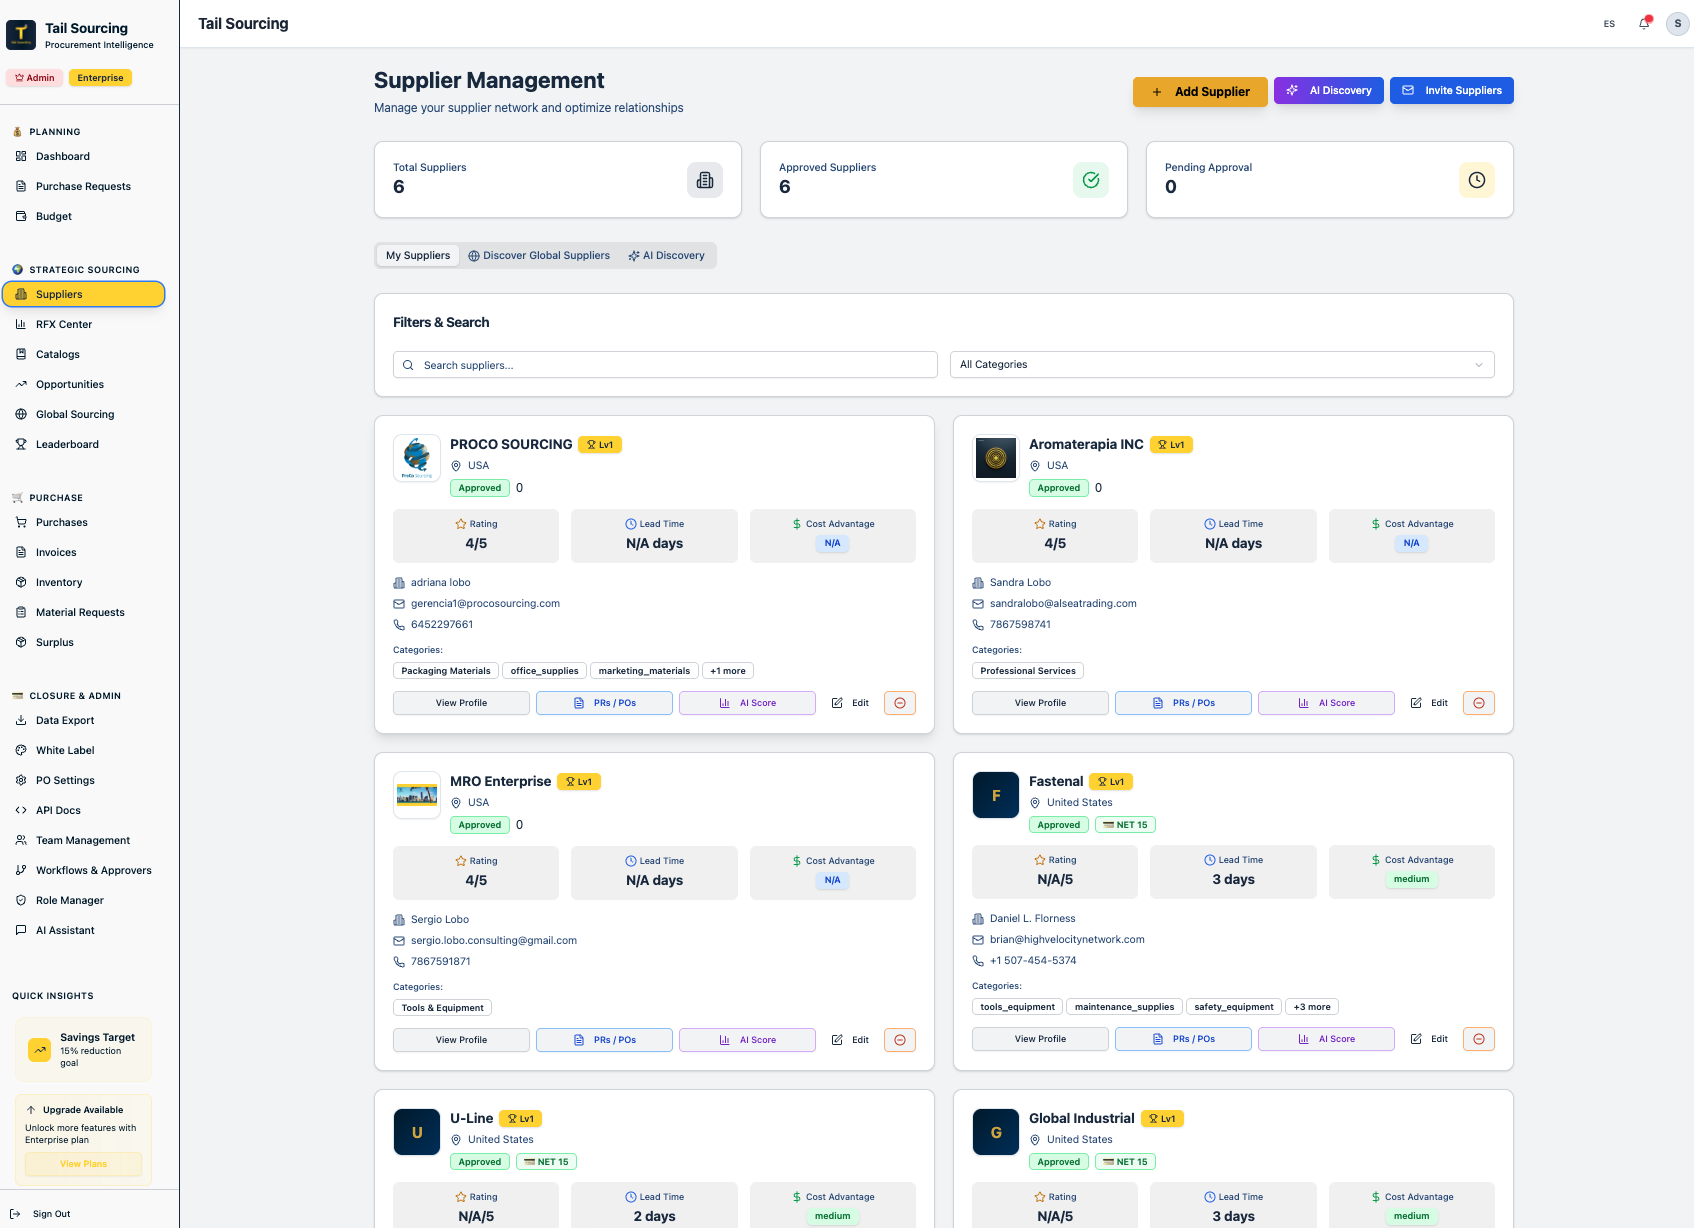Click the Approved Suppliers checkmark icon
Image resolution: width=1694 pixels, height=1228 pixels.
pos(1091,180)
